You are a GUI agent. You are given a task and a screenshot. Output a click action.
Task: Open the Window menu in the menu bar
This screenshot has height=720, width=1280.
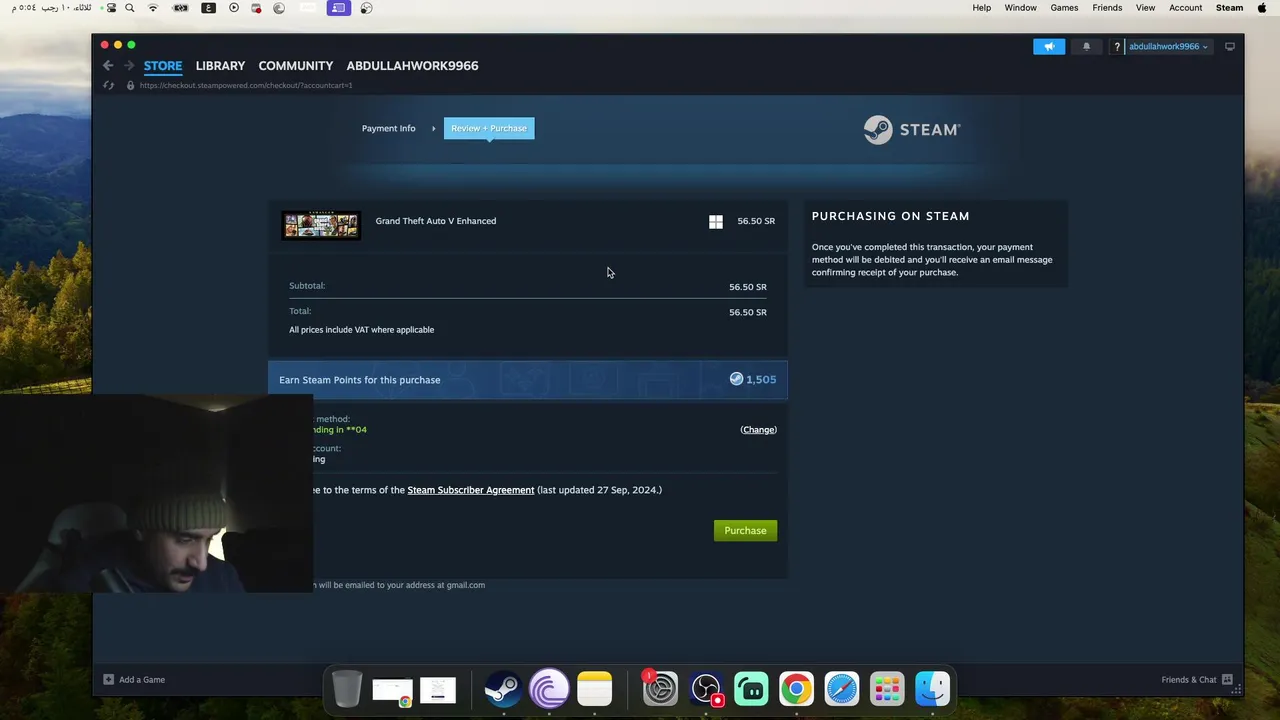click(x=1020, y=8)
